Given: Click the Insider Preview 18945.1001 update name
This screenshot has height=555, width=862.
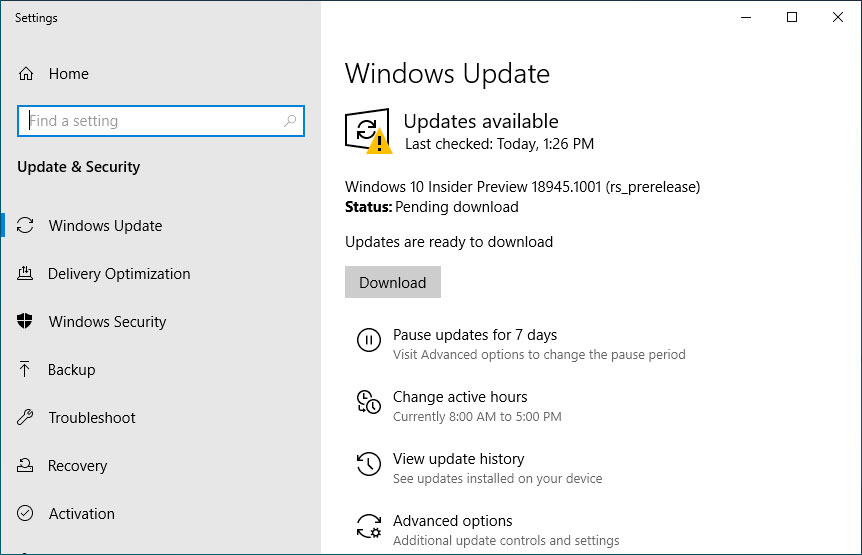Looking at the screenshot, I should [x=522, y=187].
